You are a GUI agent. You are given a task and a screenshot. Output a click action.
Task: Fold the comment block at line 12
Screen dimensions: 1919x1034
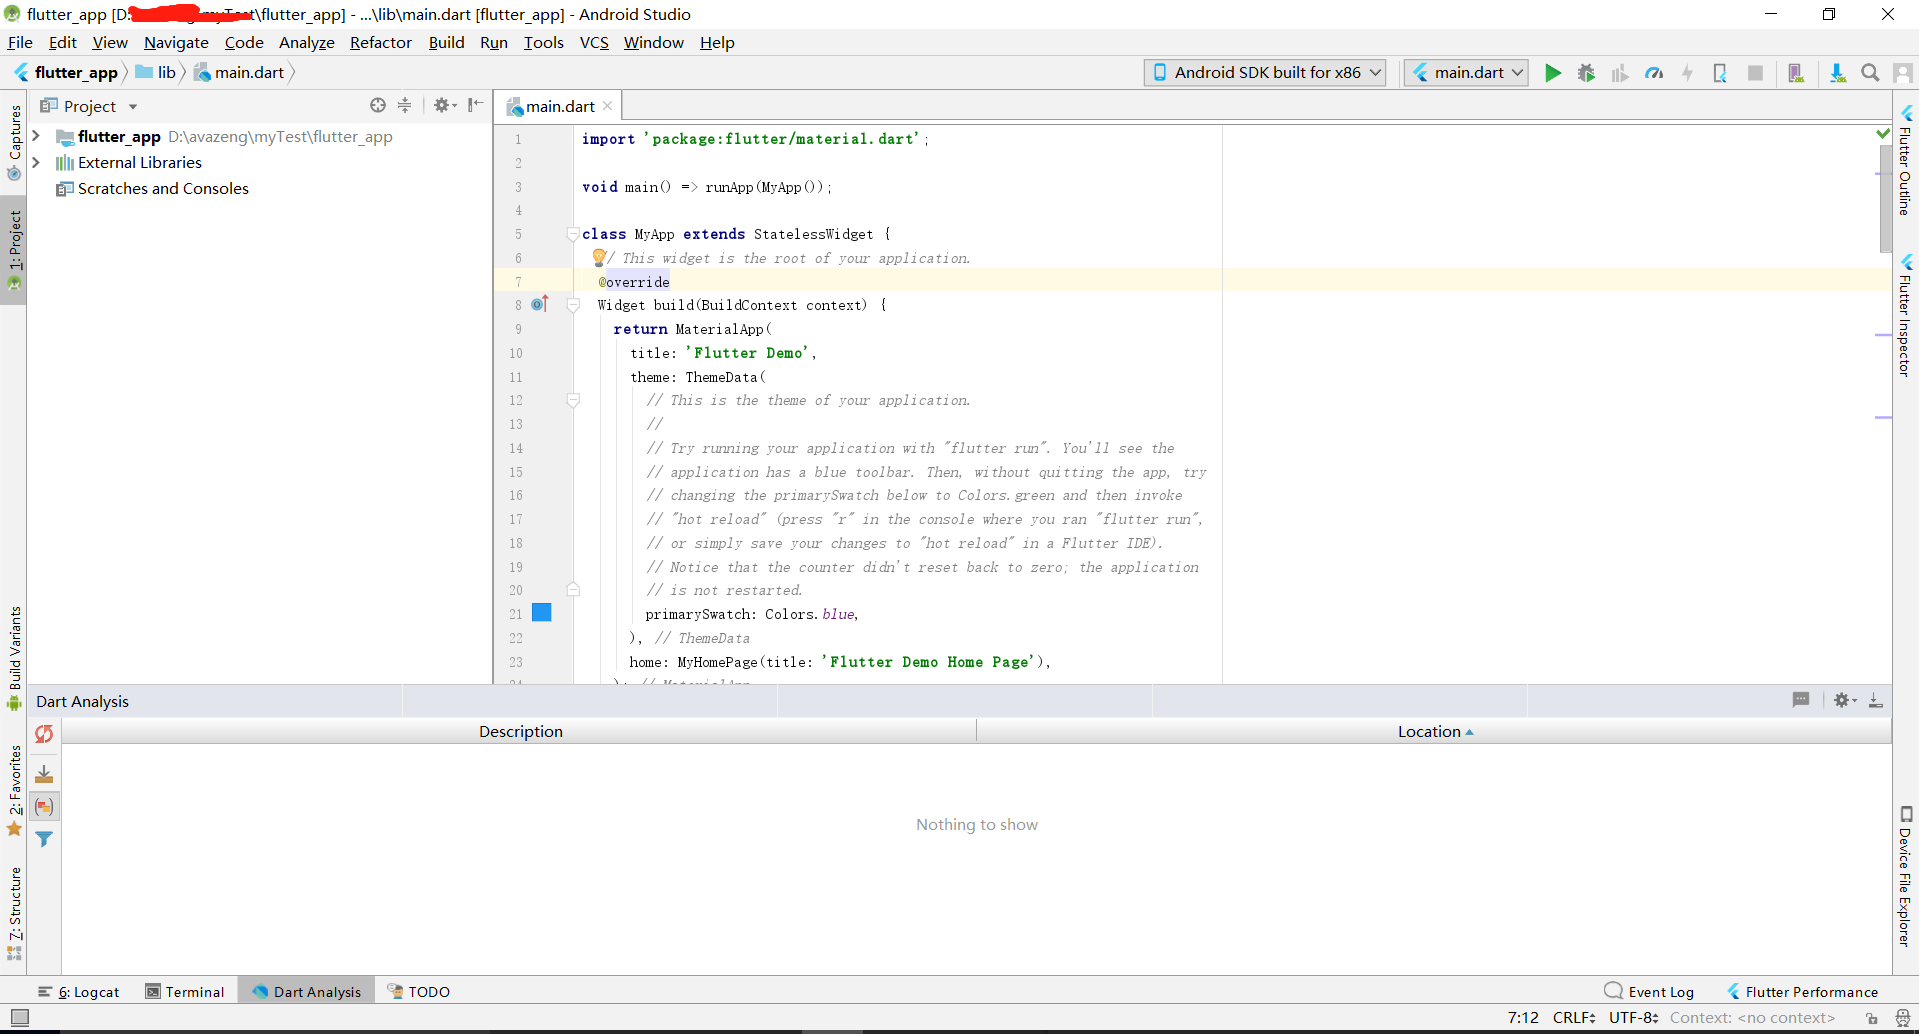click(x=573, y=400)
